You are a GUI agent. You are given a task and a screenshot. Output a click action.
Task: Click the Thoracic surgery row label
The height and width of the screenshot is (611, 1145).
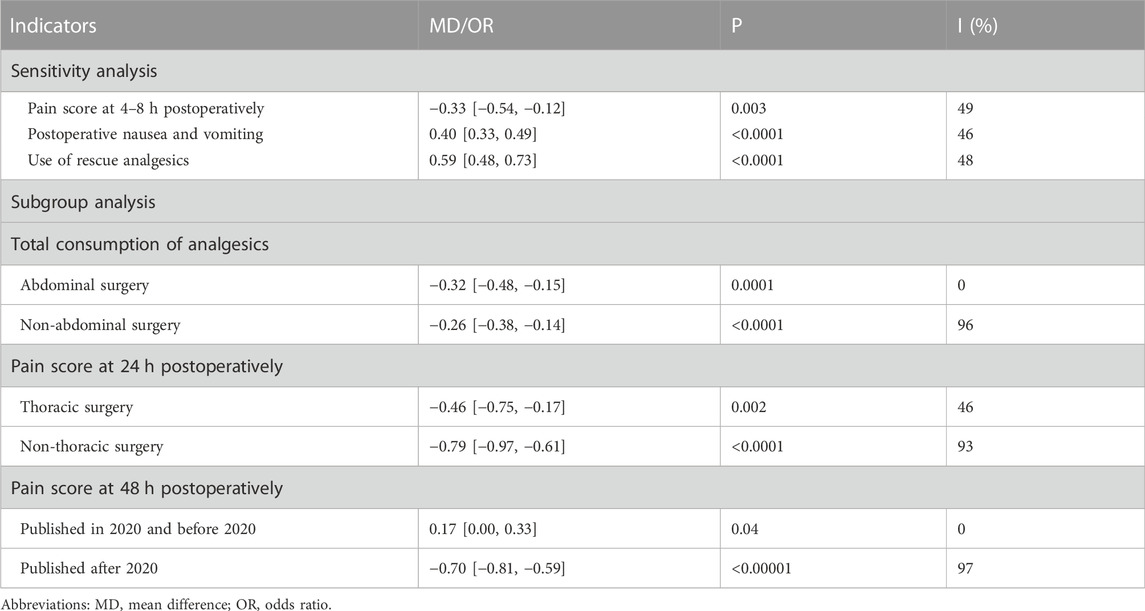(77, 407)
